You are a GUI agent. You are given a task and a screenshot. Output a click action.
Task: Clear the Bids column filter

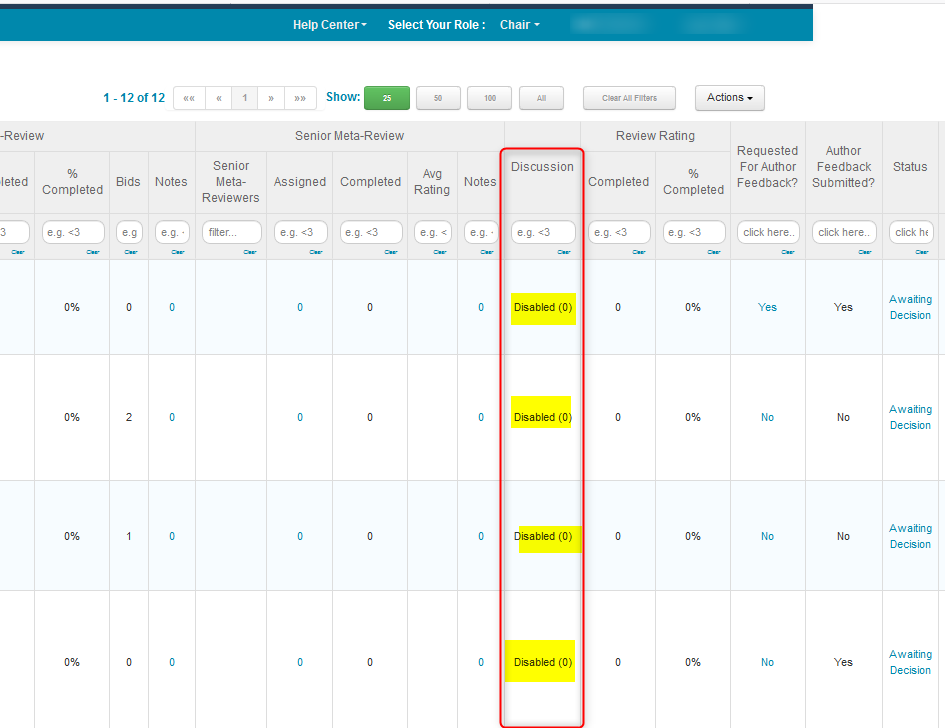131,252
